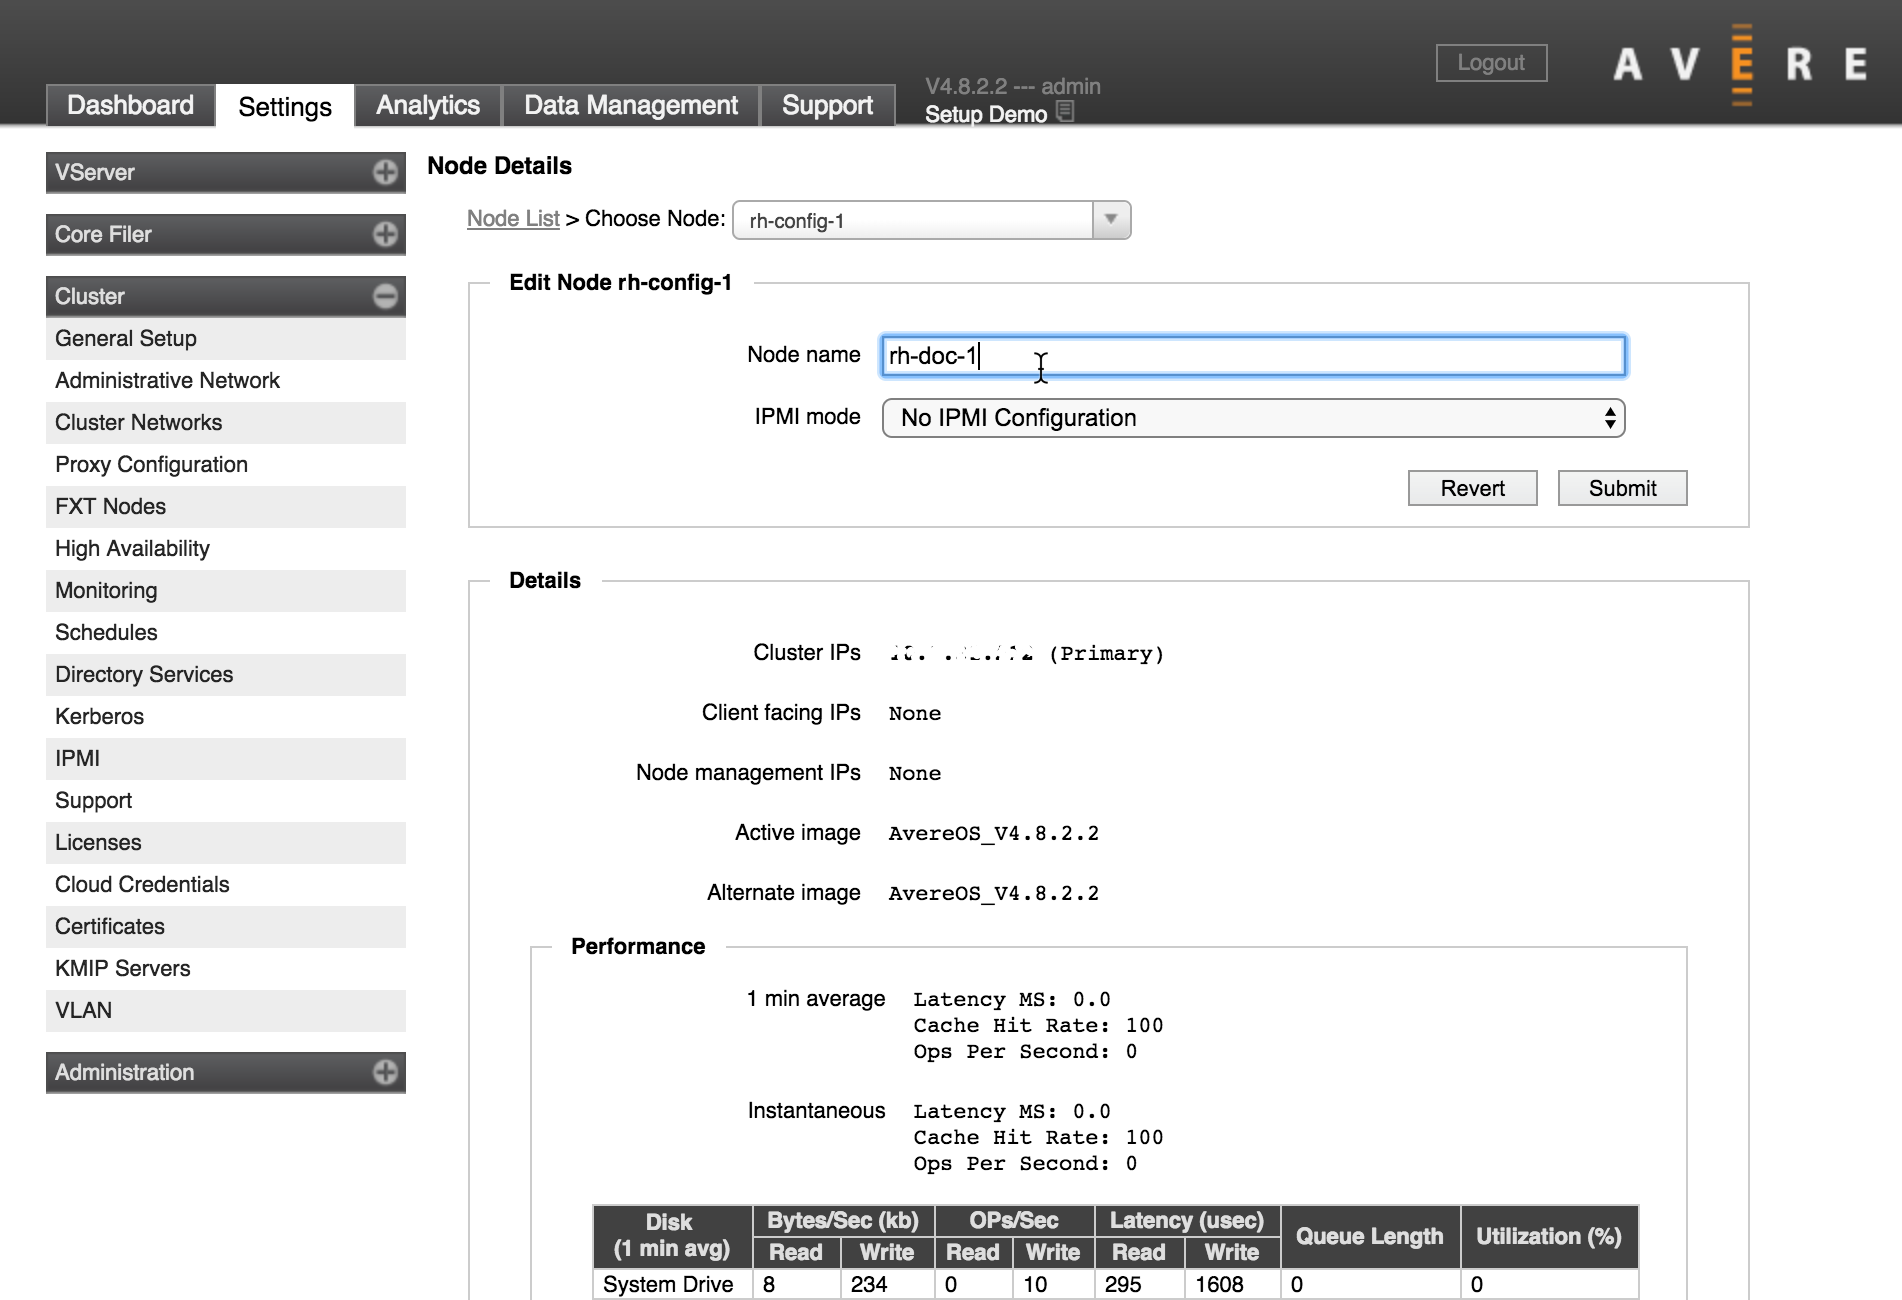Click the Core Filer section header
The image size is (1902, 1300).
click(226, 234)
